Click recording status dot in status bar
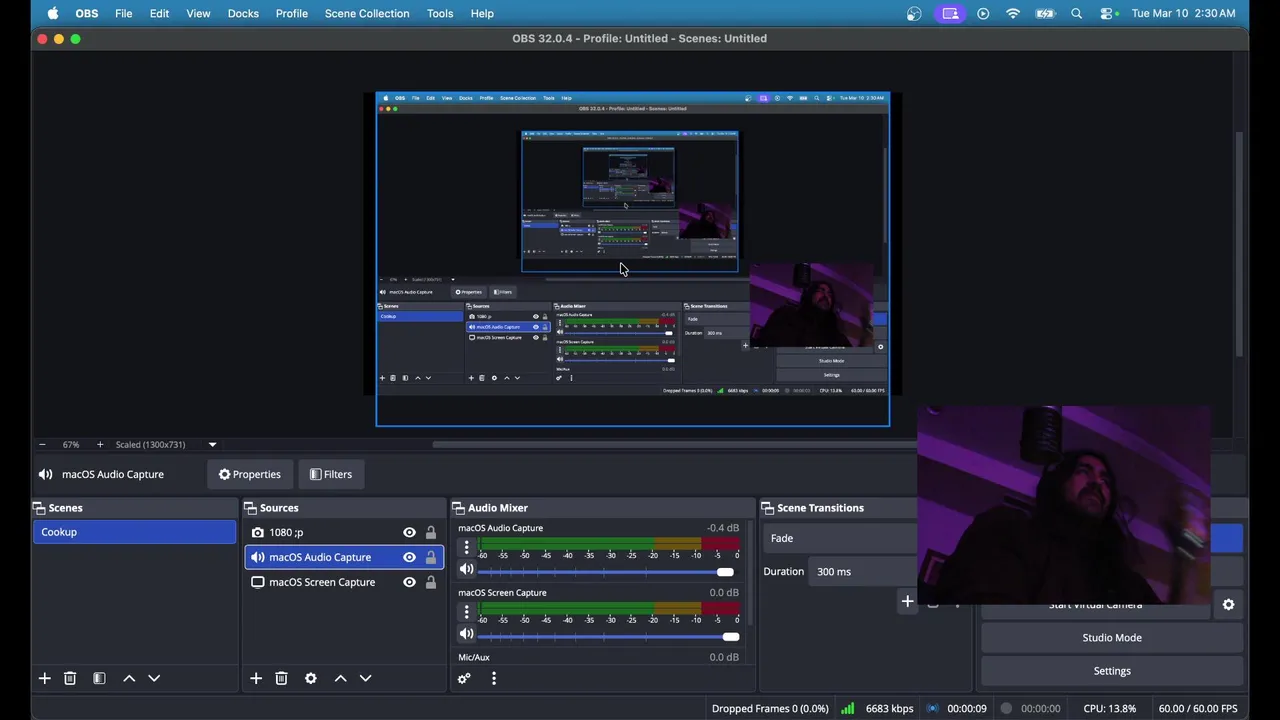 (x=1006, y=708)
